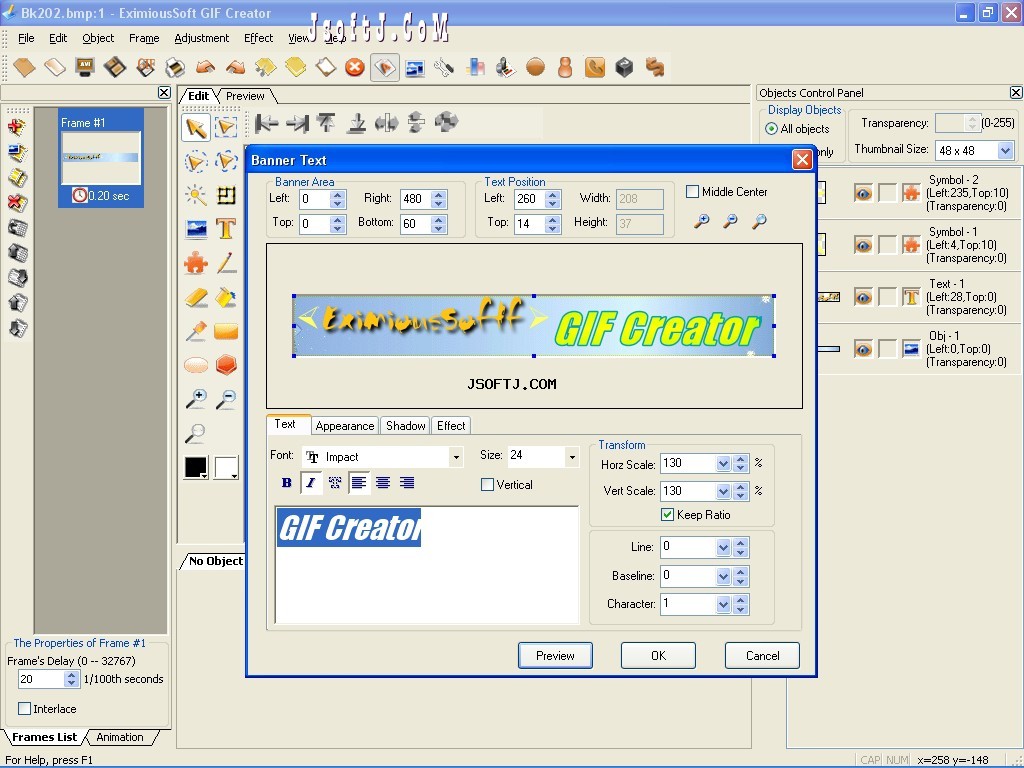Viewport: 1024px width, 768px height.
Task: Click the Cancel button
Action: (x=762, y=656)
